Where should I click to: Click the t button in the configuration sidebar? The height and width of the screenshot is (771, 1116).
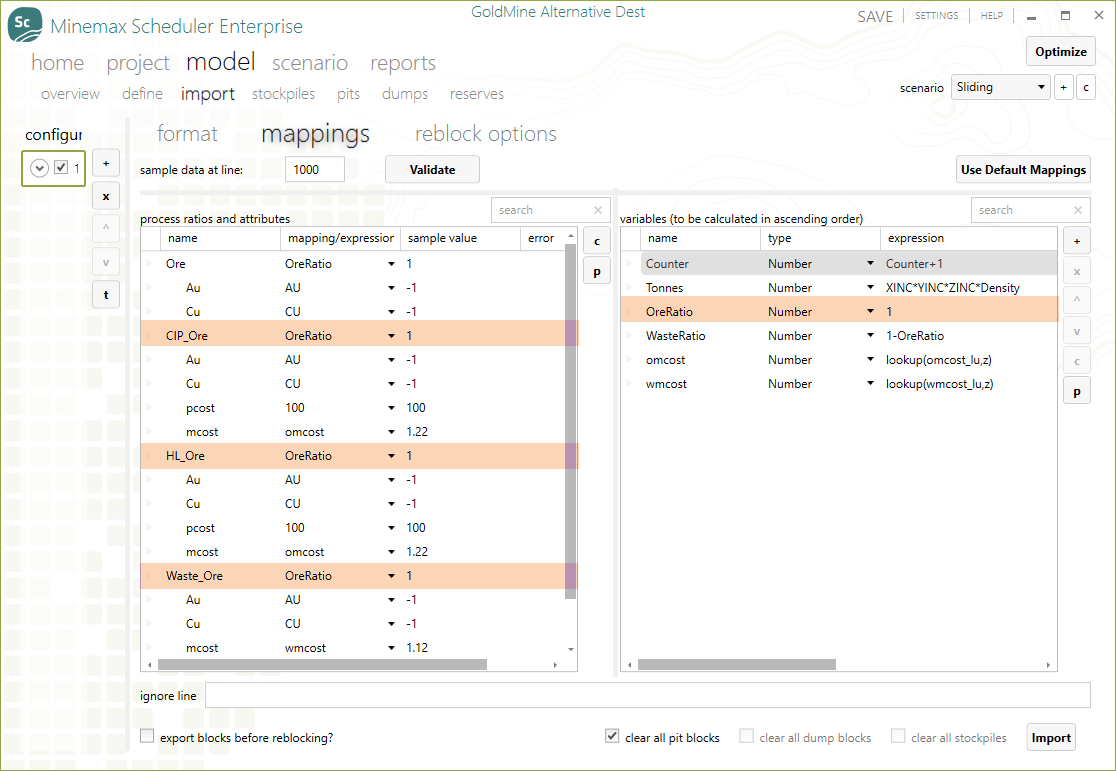click(x=106, y=295)
